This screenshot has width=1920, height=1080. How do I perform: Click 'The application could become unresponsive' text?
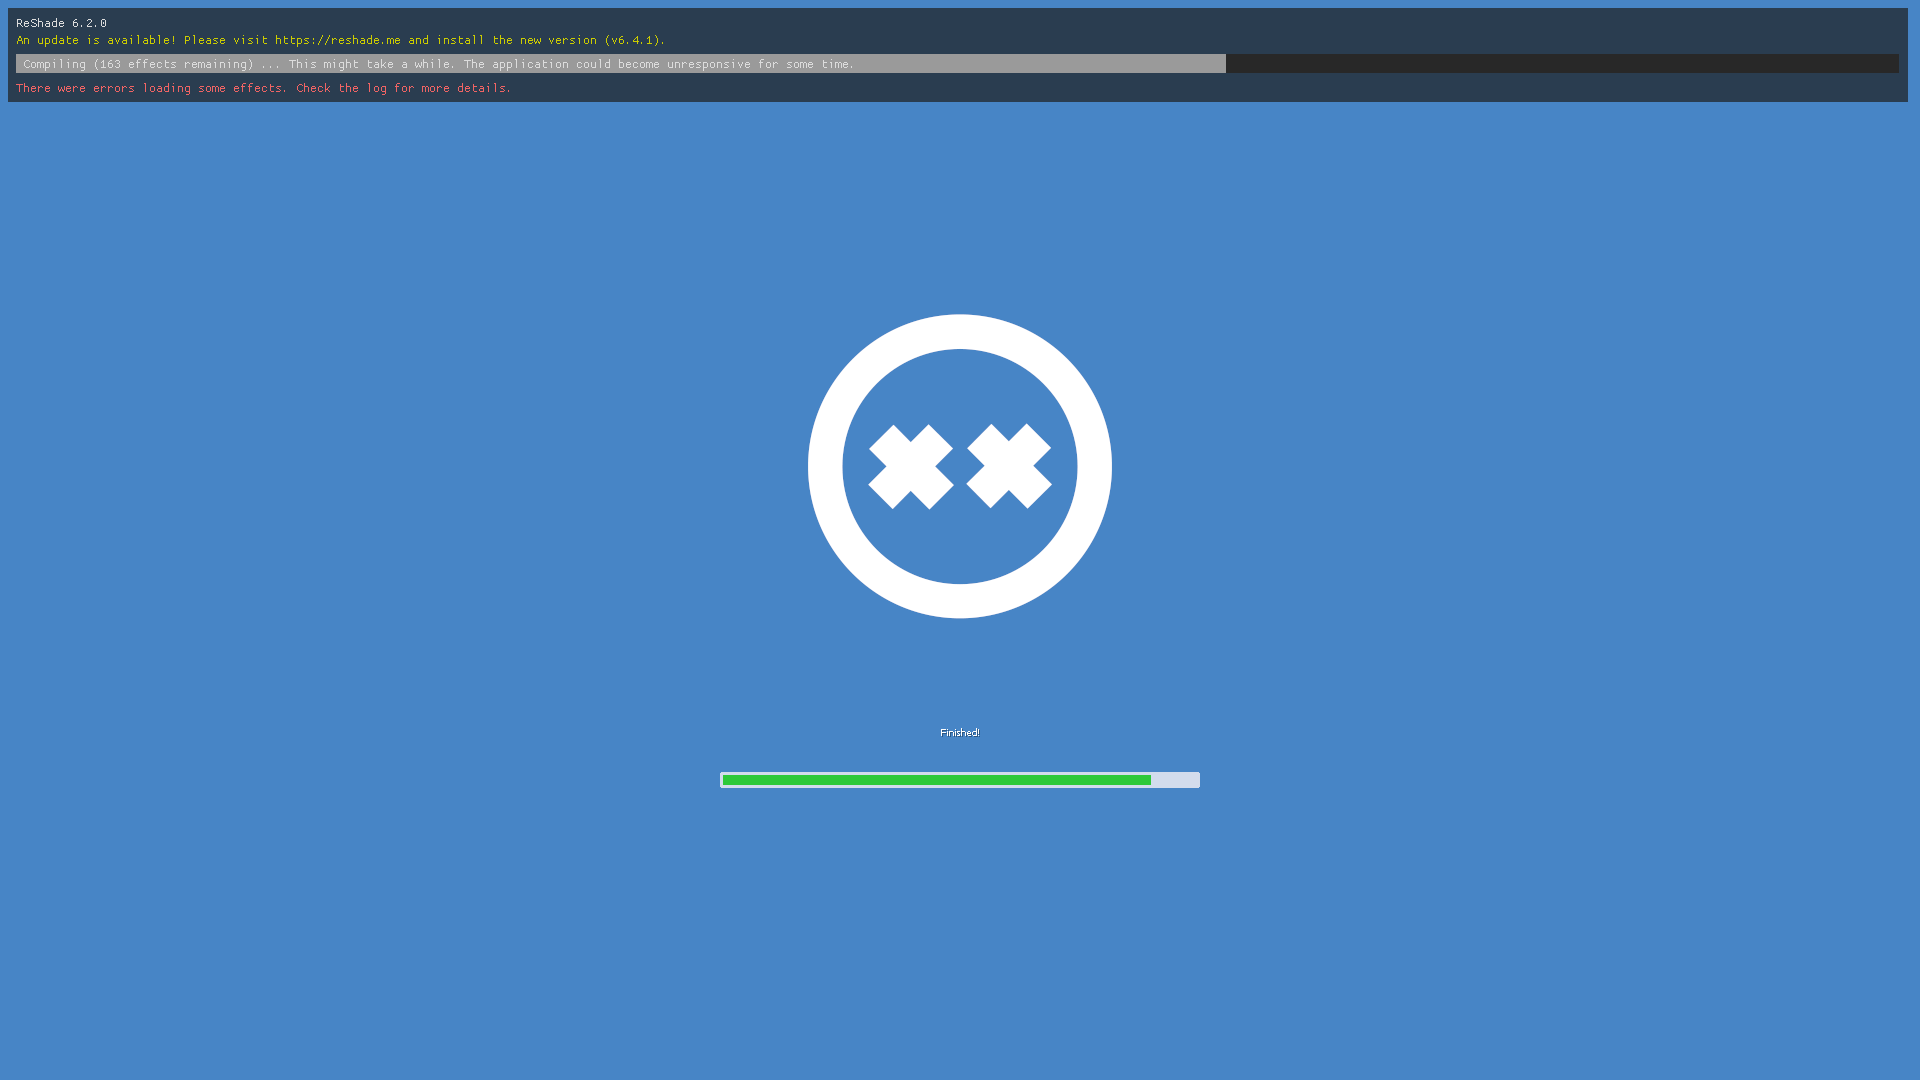pos(605,64)
